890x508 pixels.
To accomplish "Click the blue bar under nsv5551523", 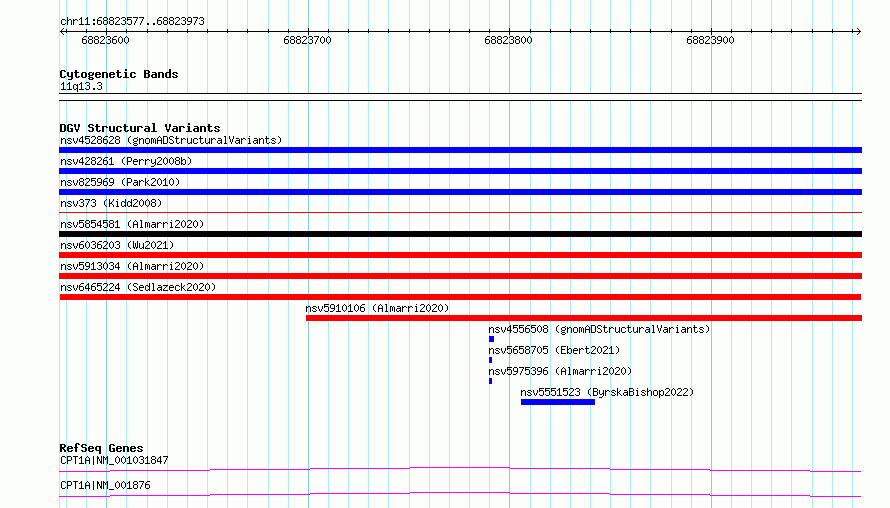I will click(x=558, y=402).
